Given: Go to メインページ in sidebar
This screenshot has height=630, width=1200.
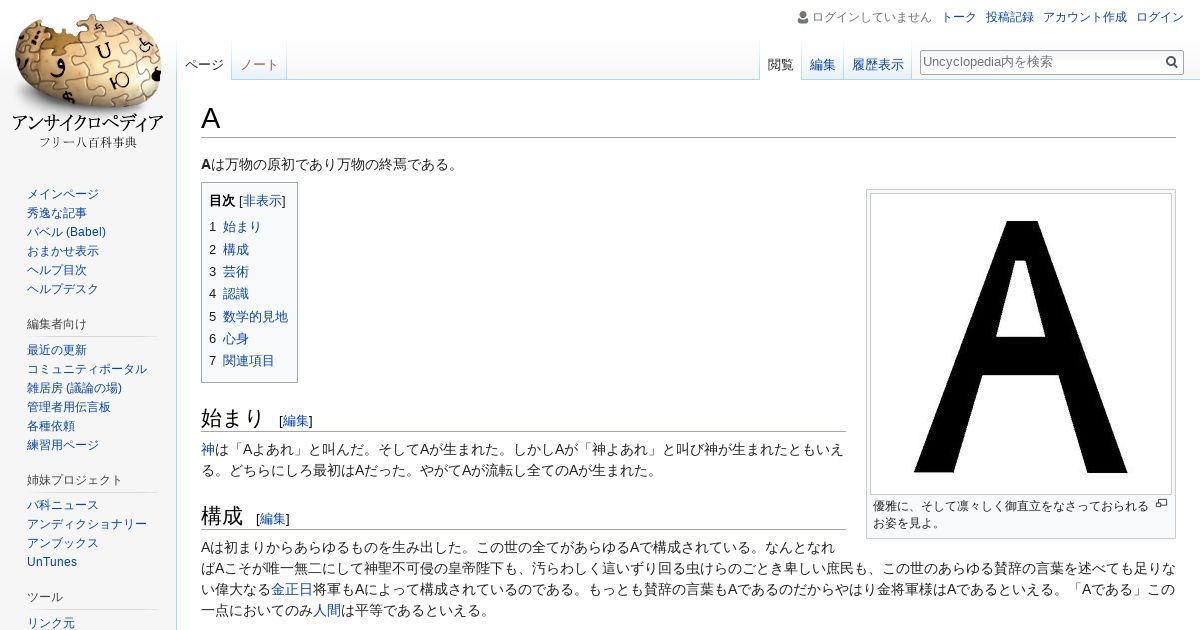Looking at the screenshot, I should pyautogui.click(x=63, y=194).
